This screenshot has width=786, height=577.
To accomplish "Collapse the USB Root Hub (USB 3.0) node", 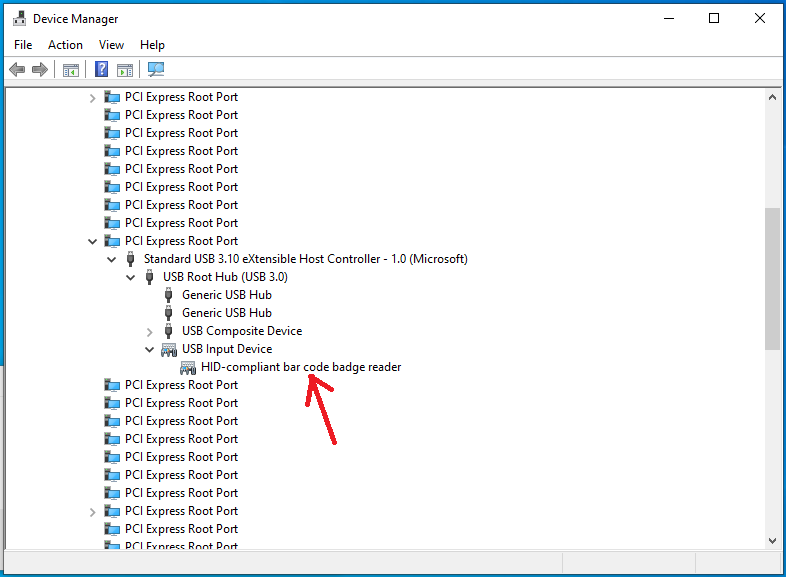I will tap(130, 278).
